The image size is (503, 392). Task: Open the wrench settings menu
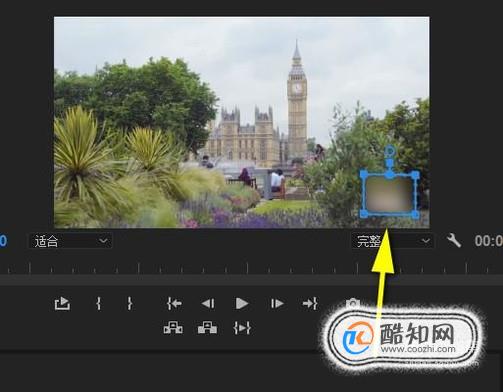click(x=454, y=240)
